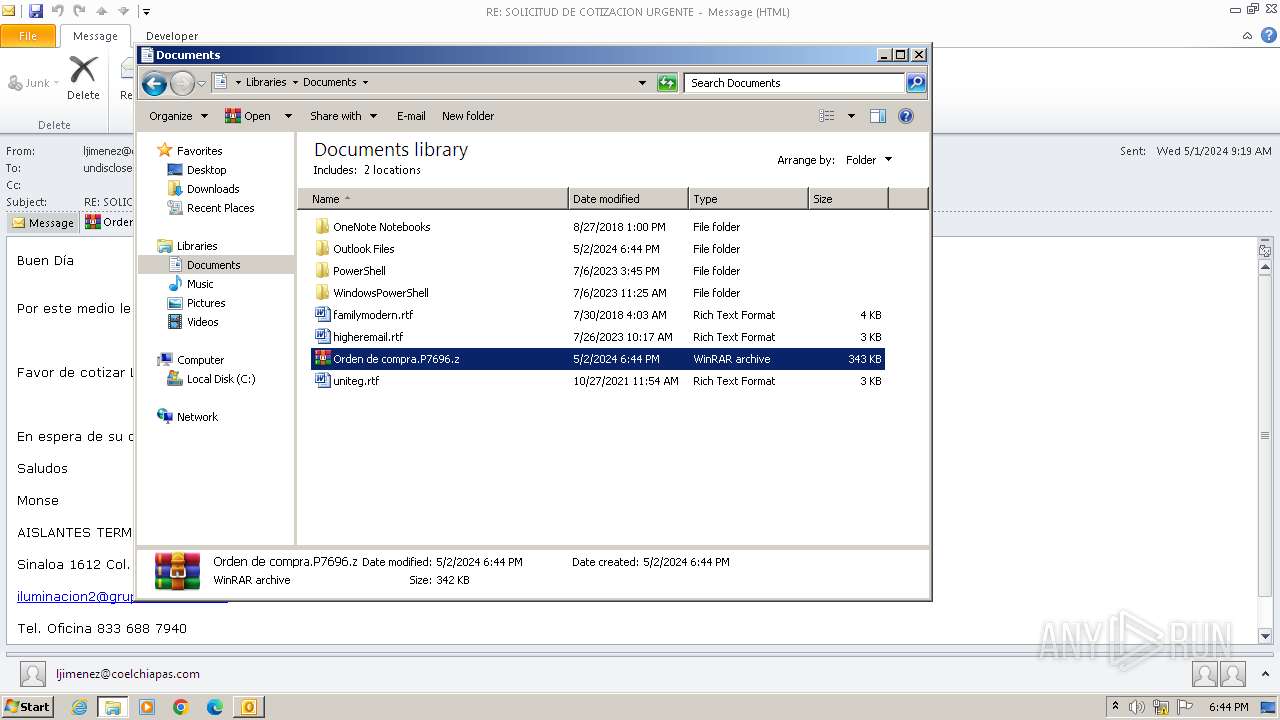The height and width of the screenshot is (720, 1280).
Task: Open the File tab in Outlook
Action: click(28, 36)
